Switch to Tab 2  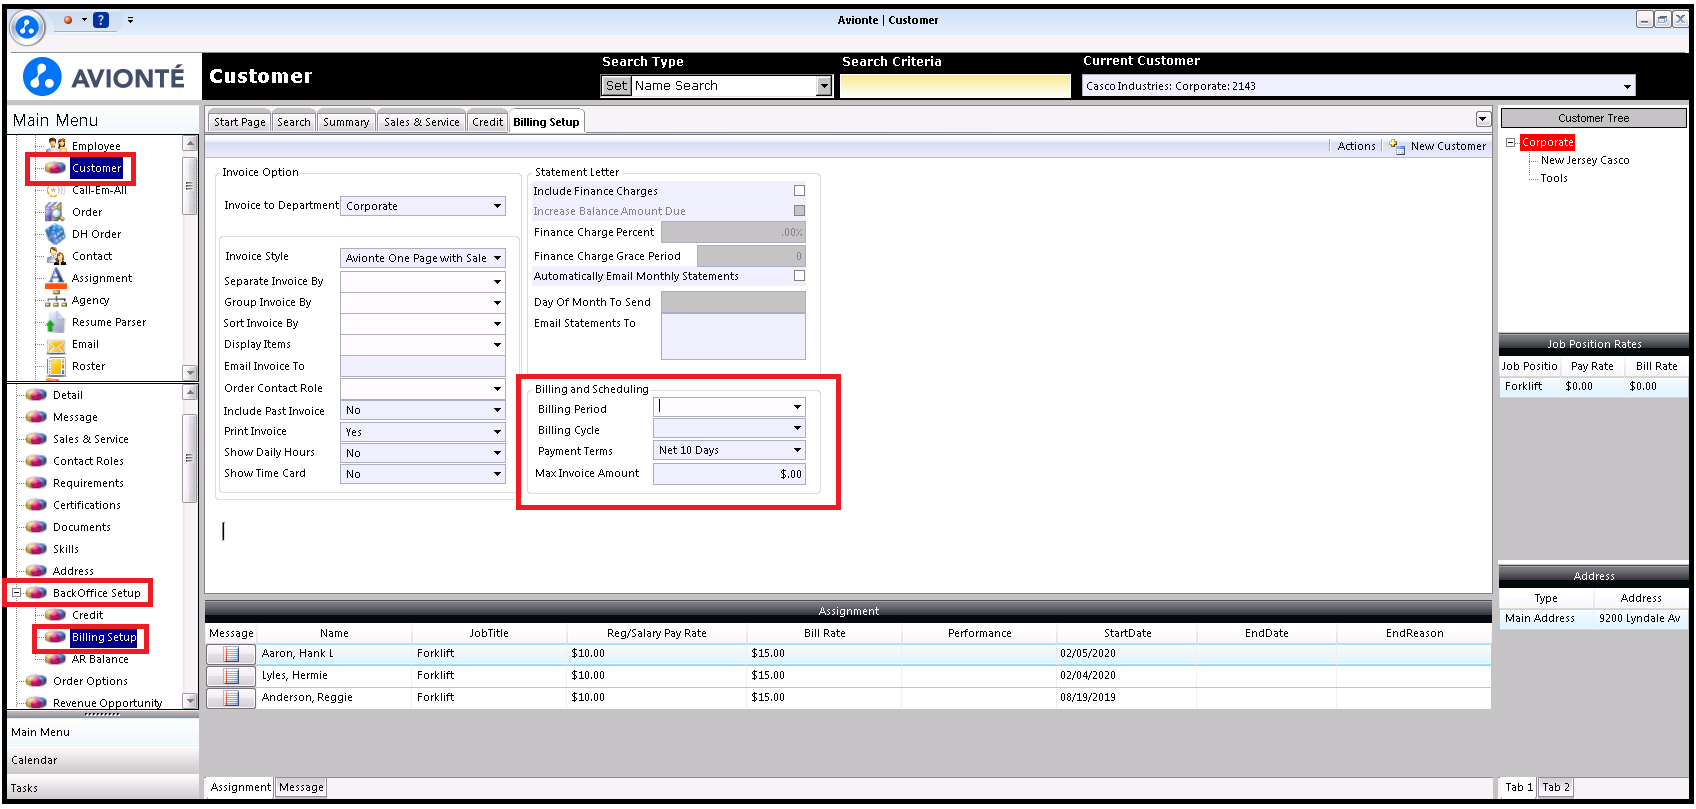coord(1556,787)
